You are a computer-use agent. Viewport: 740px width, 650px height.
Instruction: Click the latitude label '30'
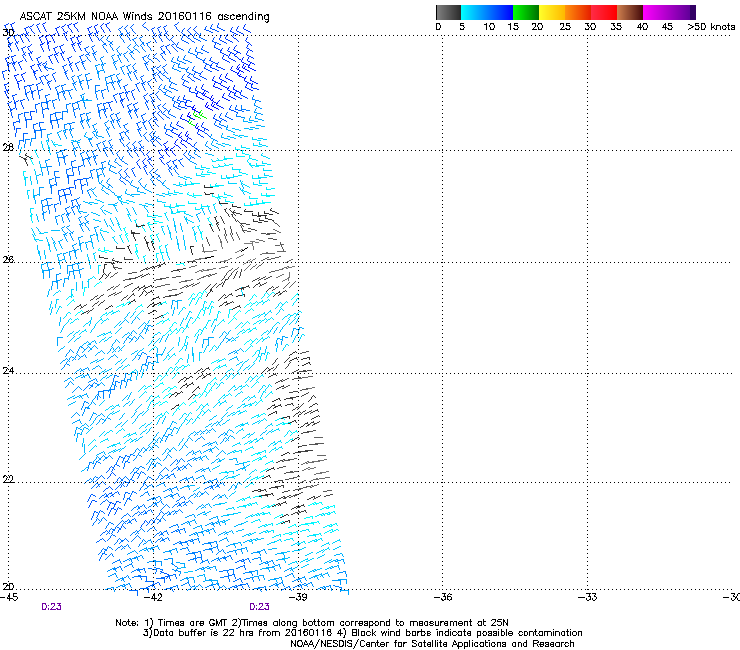point(8,33)
